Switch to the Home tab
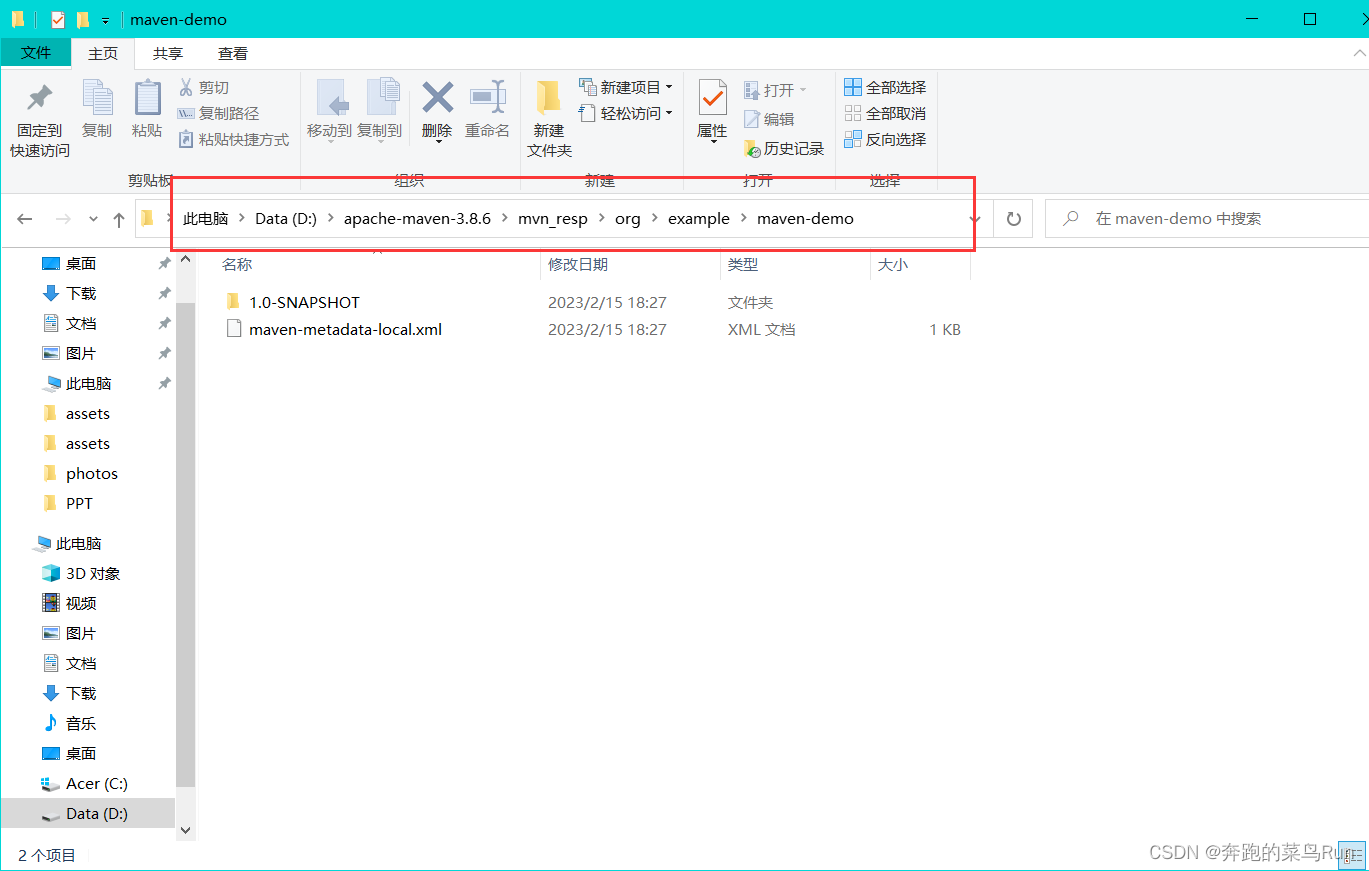Screen dimensions: 1369x871 click(103, 54)
